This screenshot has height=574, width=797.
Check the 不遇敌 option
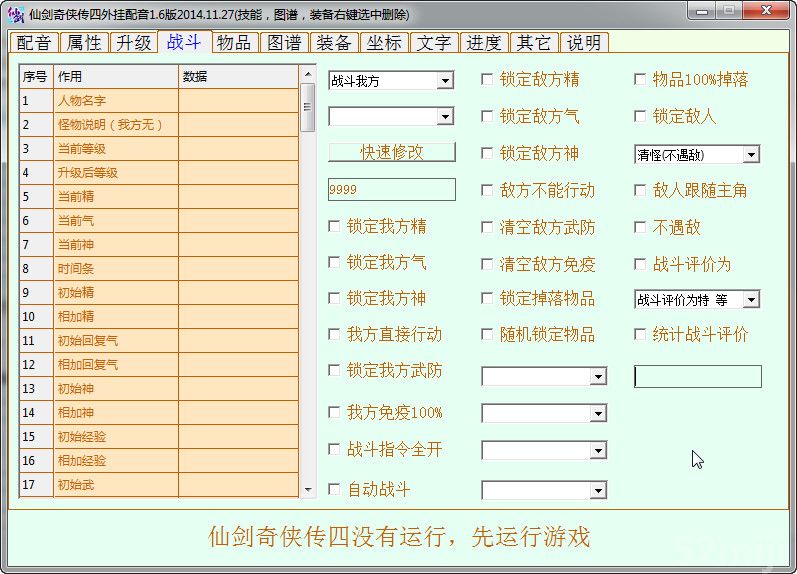(x=641, y=227)
